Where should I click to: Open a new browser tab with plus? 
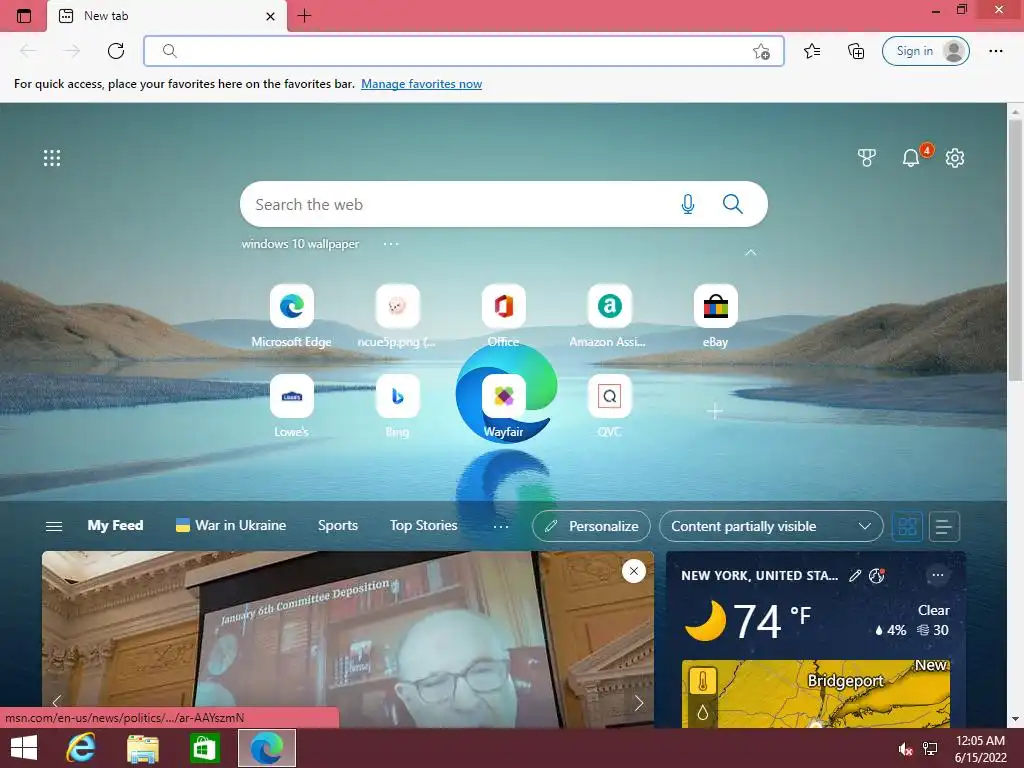point(304,16)
